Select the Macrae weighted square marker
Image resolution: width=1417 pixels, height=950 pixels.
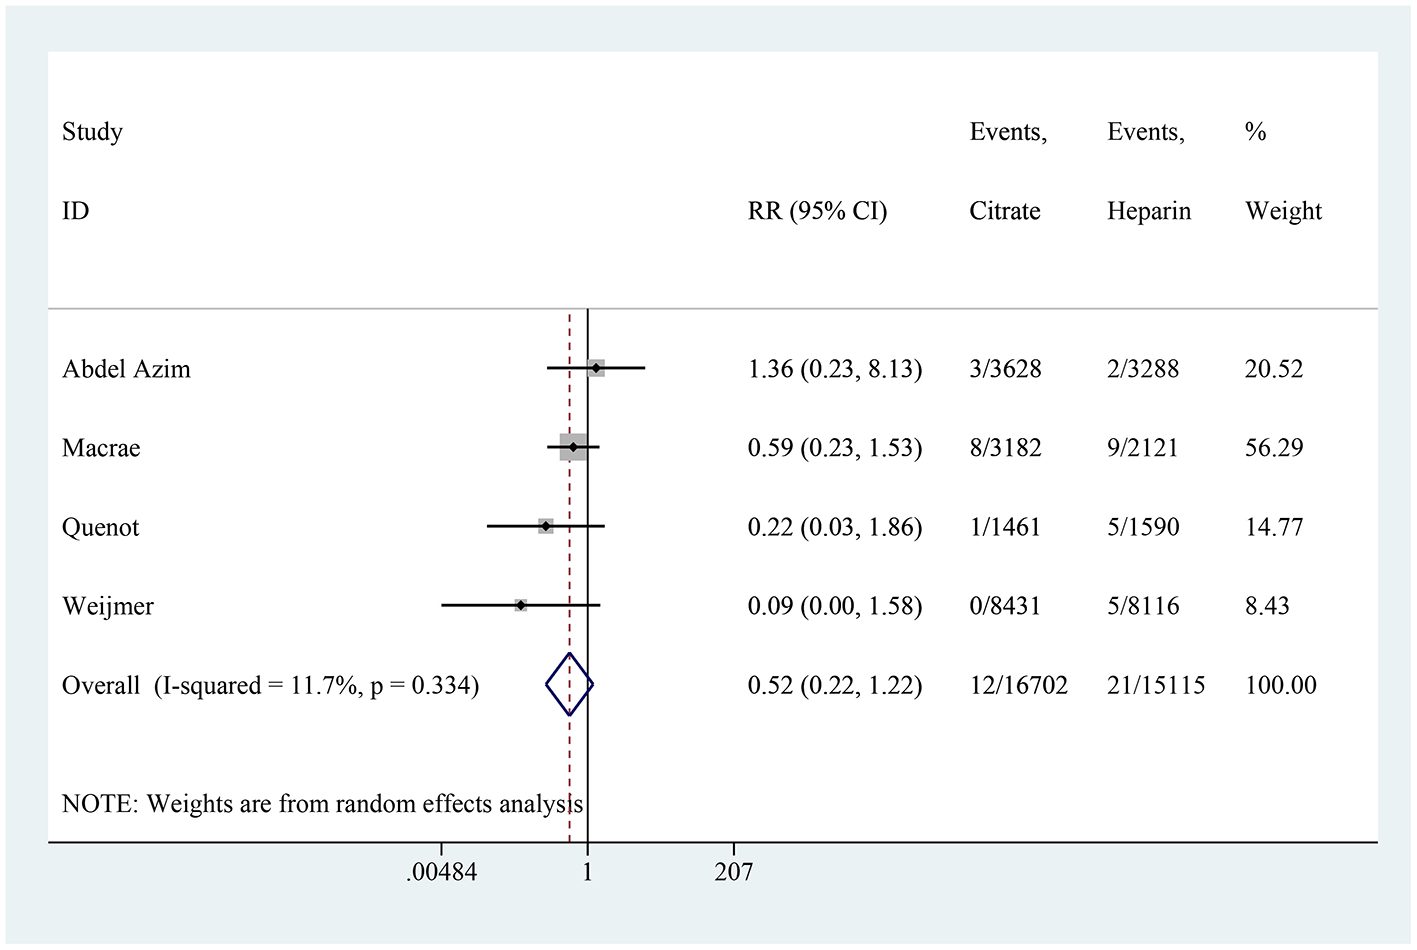point(573,447)
